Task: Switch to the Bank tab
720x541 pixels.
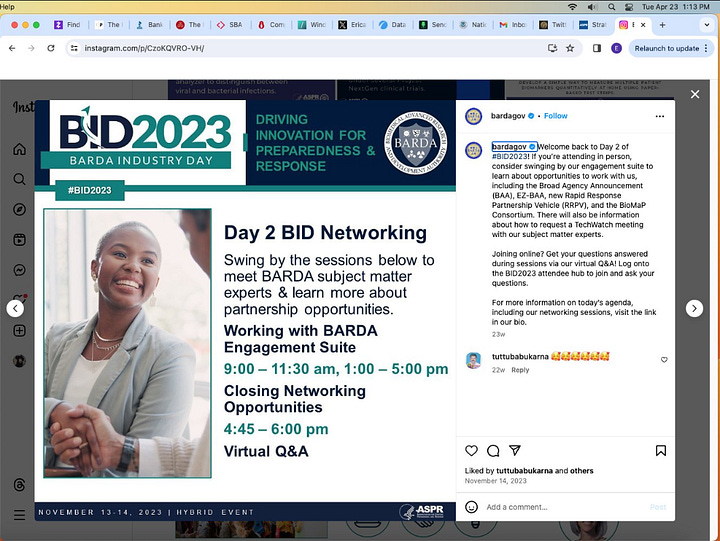Action: point(150,25)
